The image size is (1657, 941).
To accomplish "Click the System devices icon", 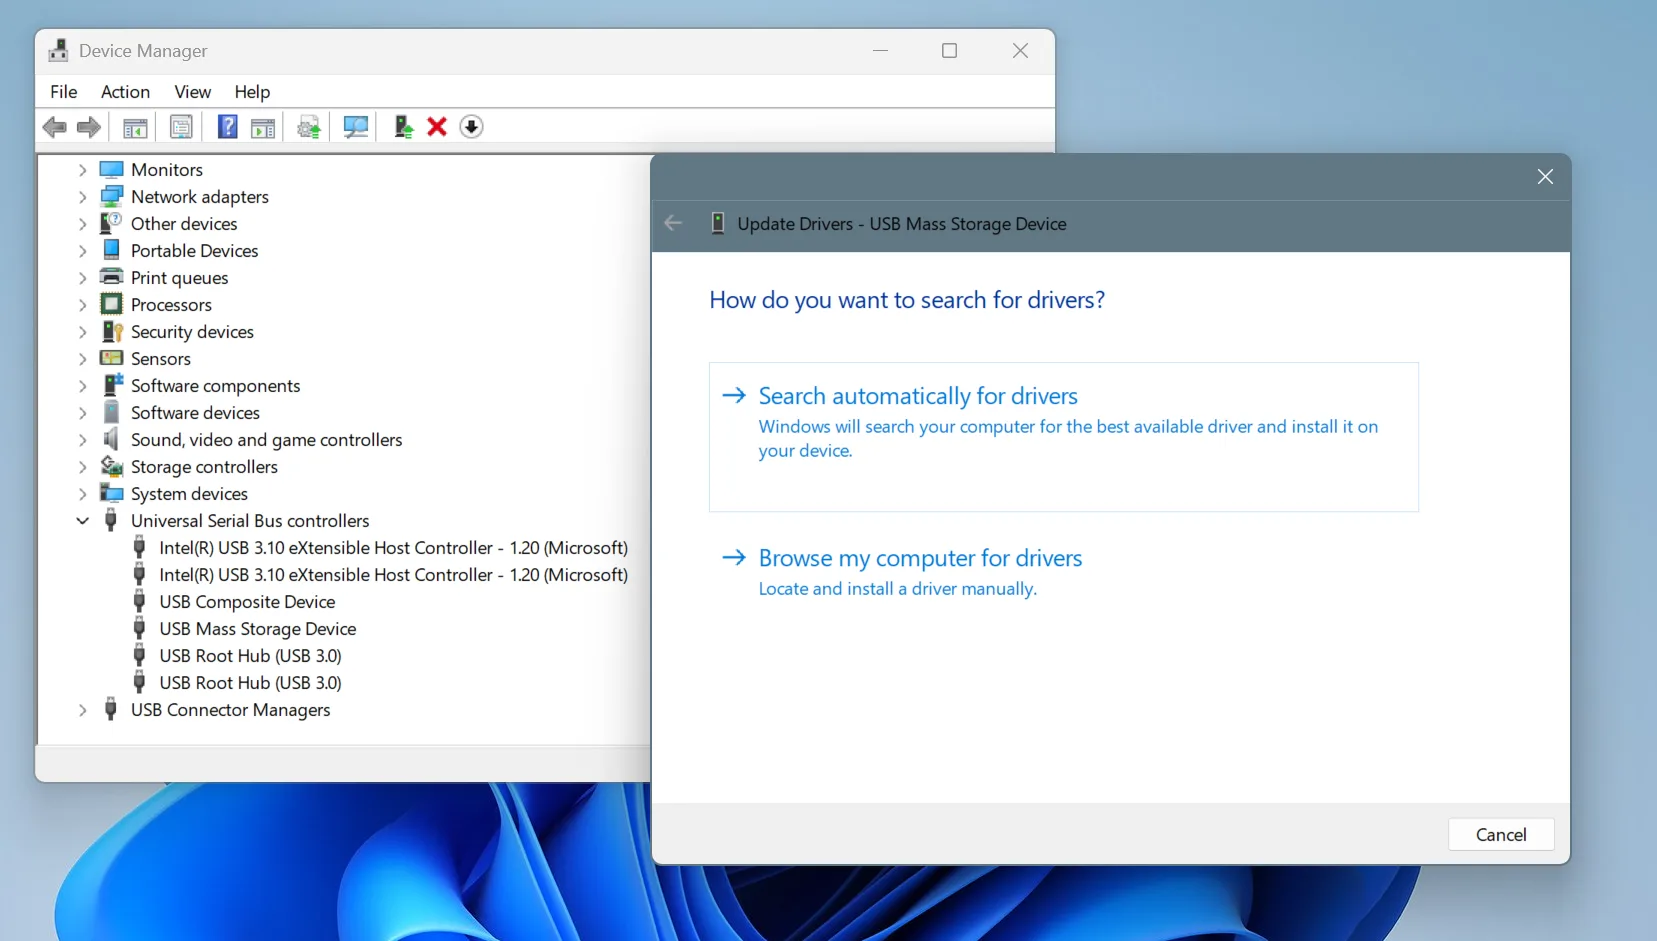I will [x=112, y=494].
